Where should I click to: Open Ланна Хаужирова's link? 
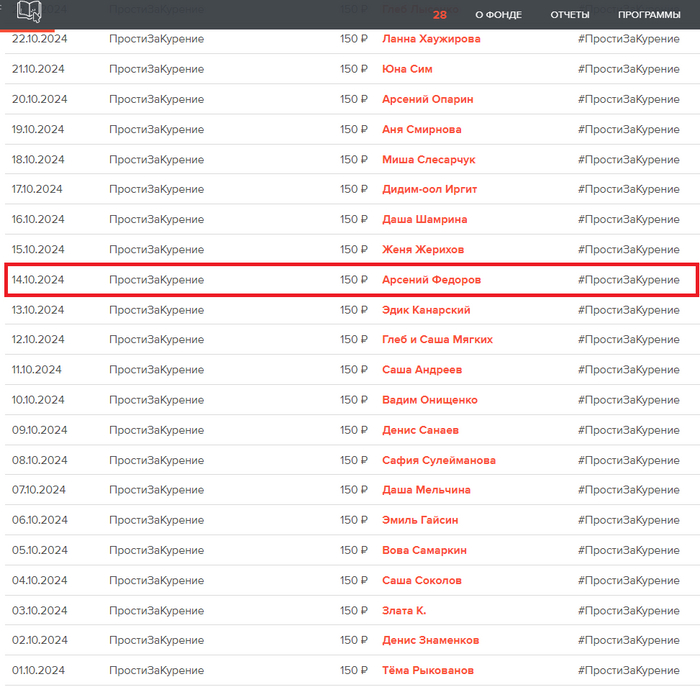tap(431, 39)
